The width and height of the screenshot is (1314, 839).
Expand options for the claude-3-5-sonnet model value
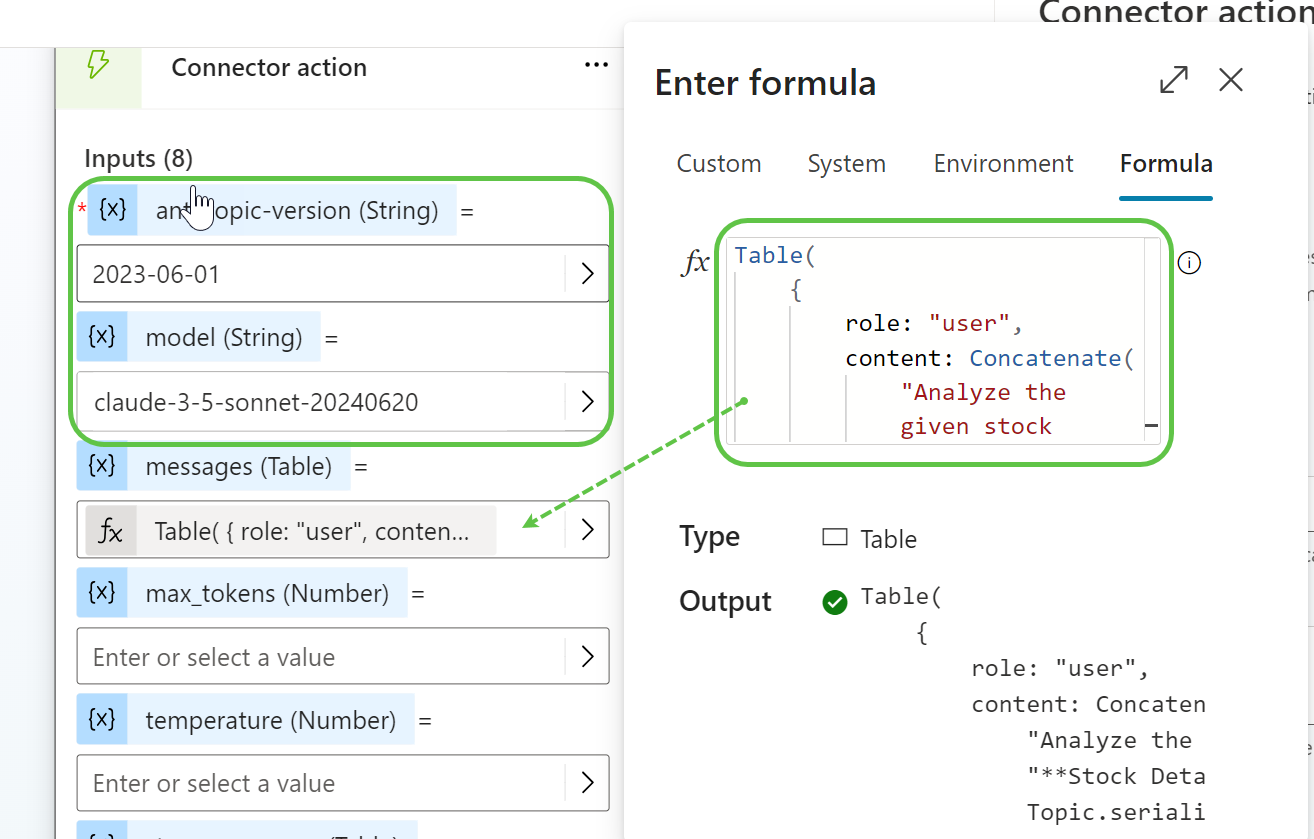pos(587,402)
